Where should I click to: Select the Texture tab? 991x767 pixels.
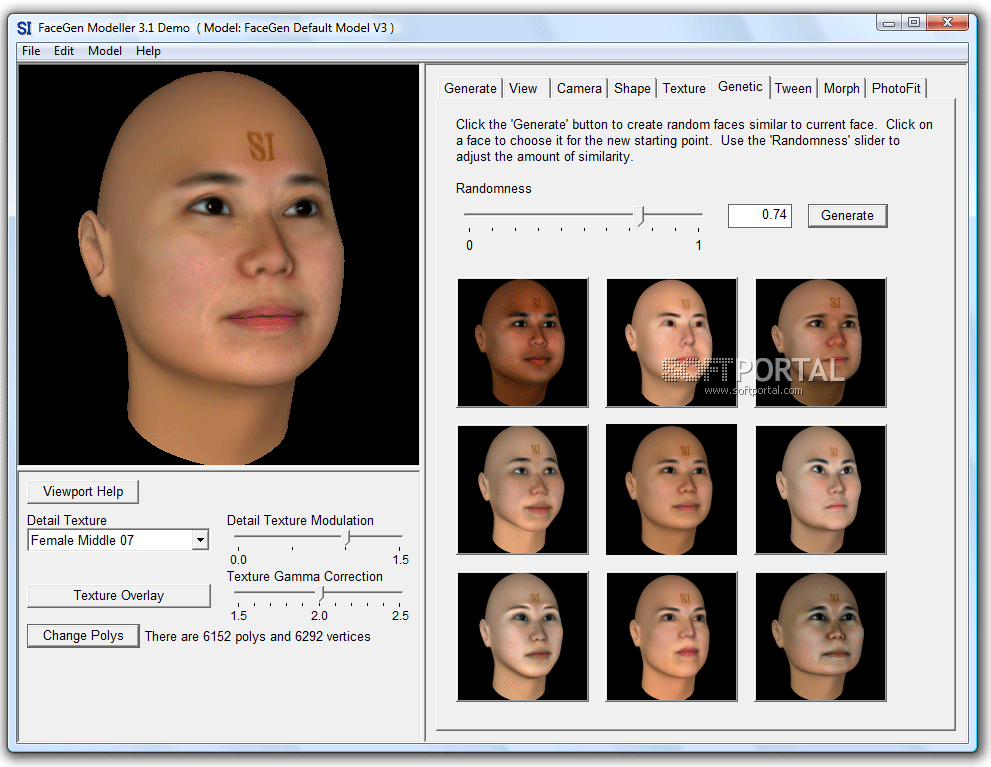click(x=684, y=88)
